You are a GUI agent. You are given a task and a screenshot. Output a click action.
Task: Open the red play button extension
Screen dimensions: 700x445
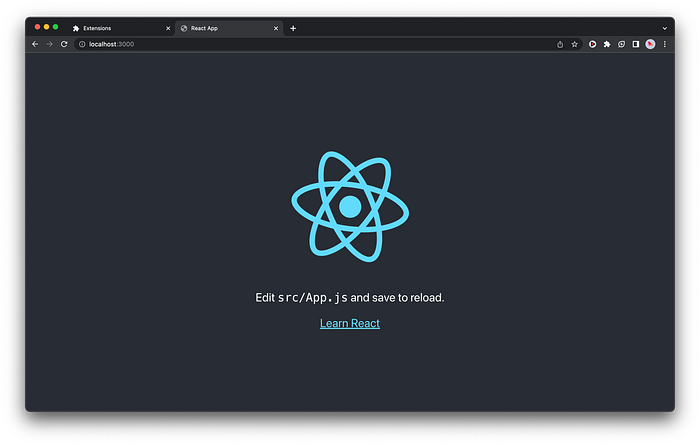click(x=592, y=44)
